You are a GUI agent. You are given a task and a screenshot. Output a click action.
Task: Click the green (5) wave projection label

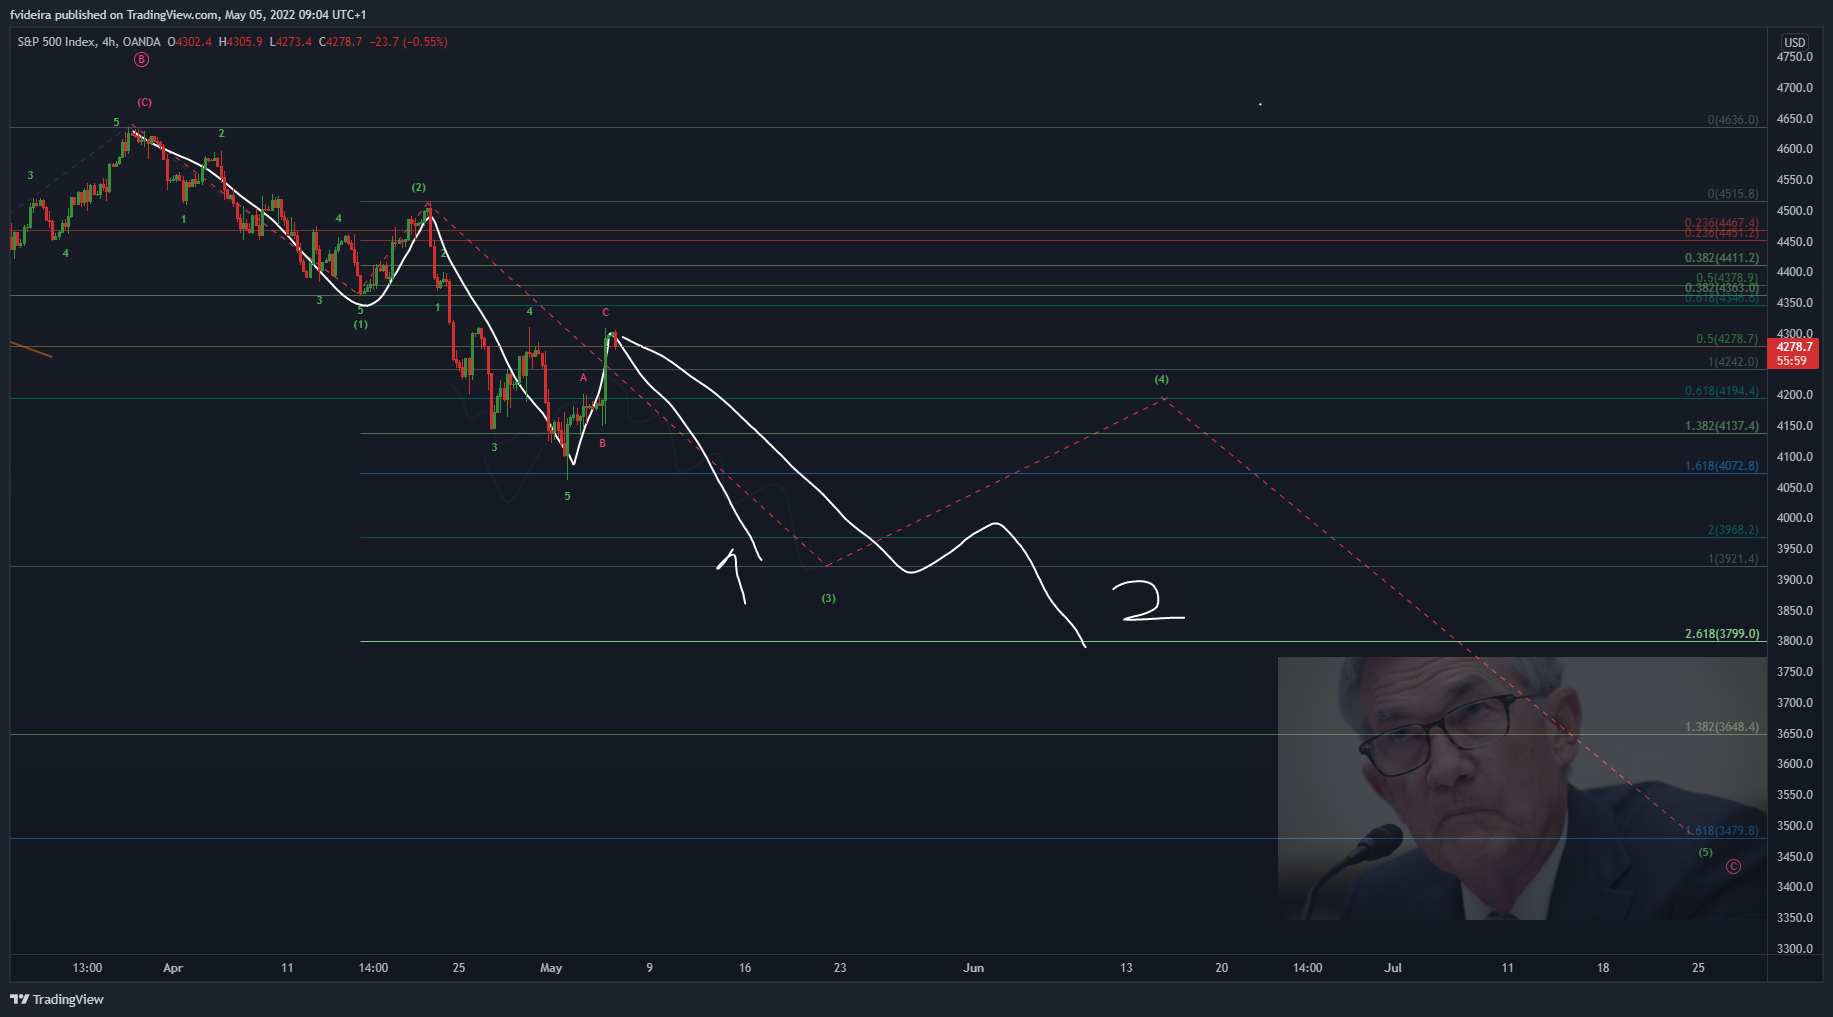click(x=1706, y=852)
